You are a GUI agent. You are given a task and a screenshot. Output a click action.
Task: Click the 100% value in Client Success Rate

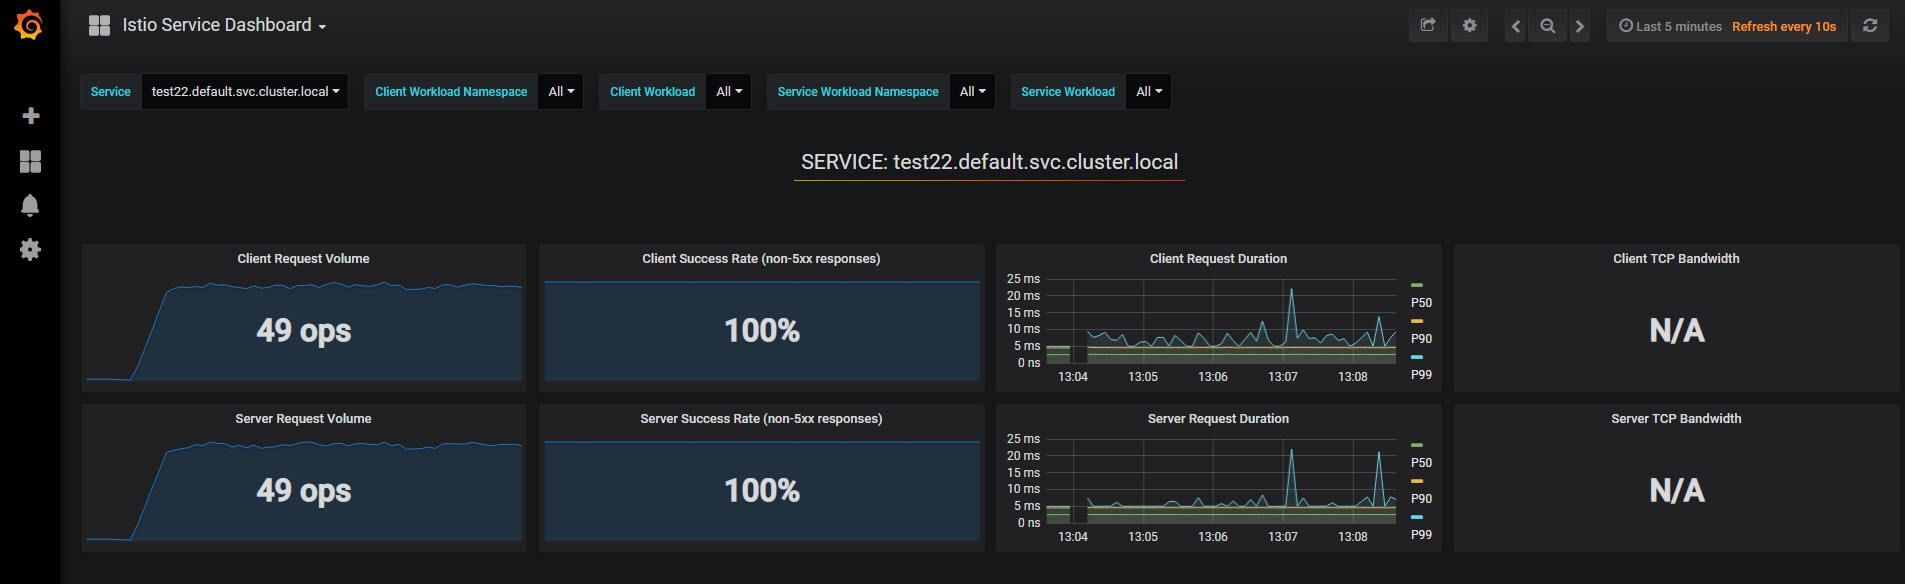click(762, 330)
